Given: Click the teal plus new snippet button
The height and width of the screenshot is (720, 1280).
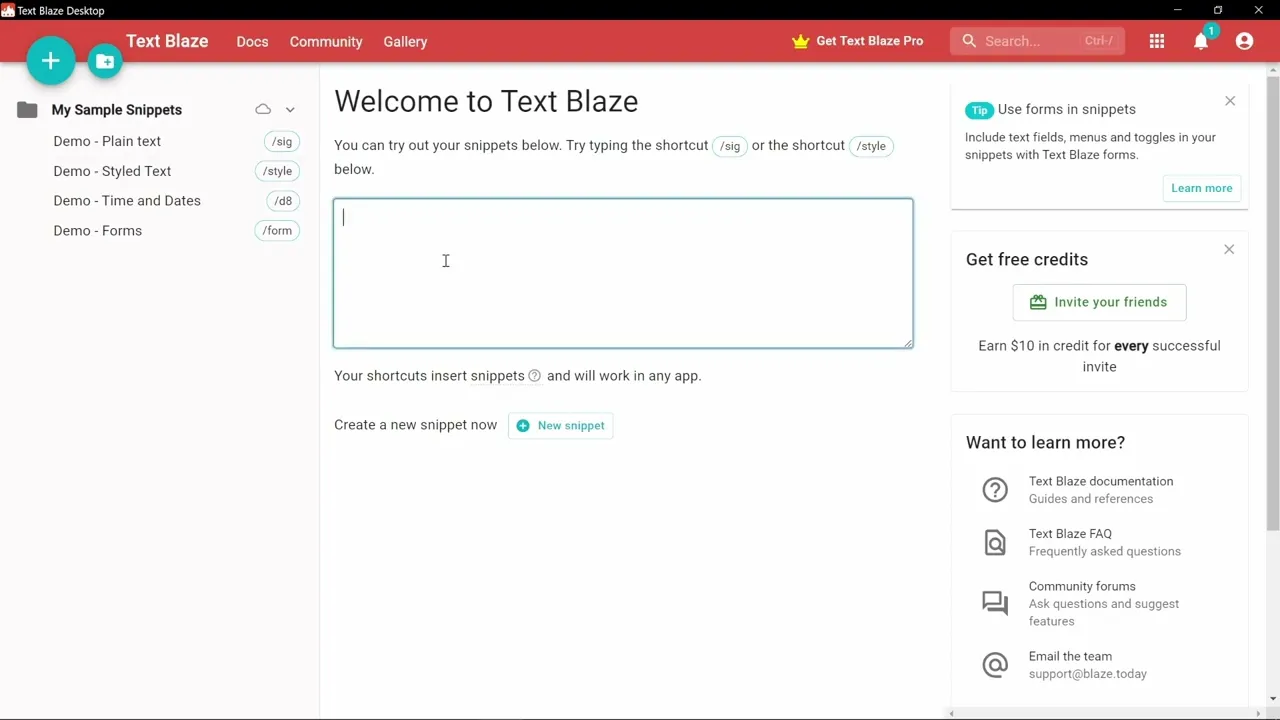Looking at the screenshot, I should [x=51, y=61].
